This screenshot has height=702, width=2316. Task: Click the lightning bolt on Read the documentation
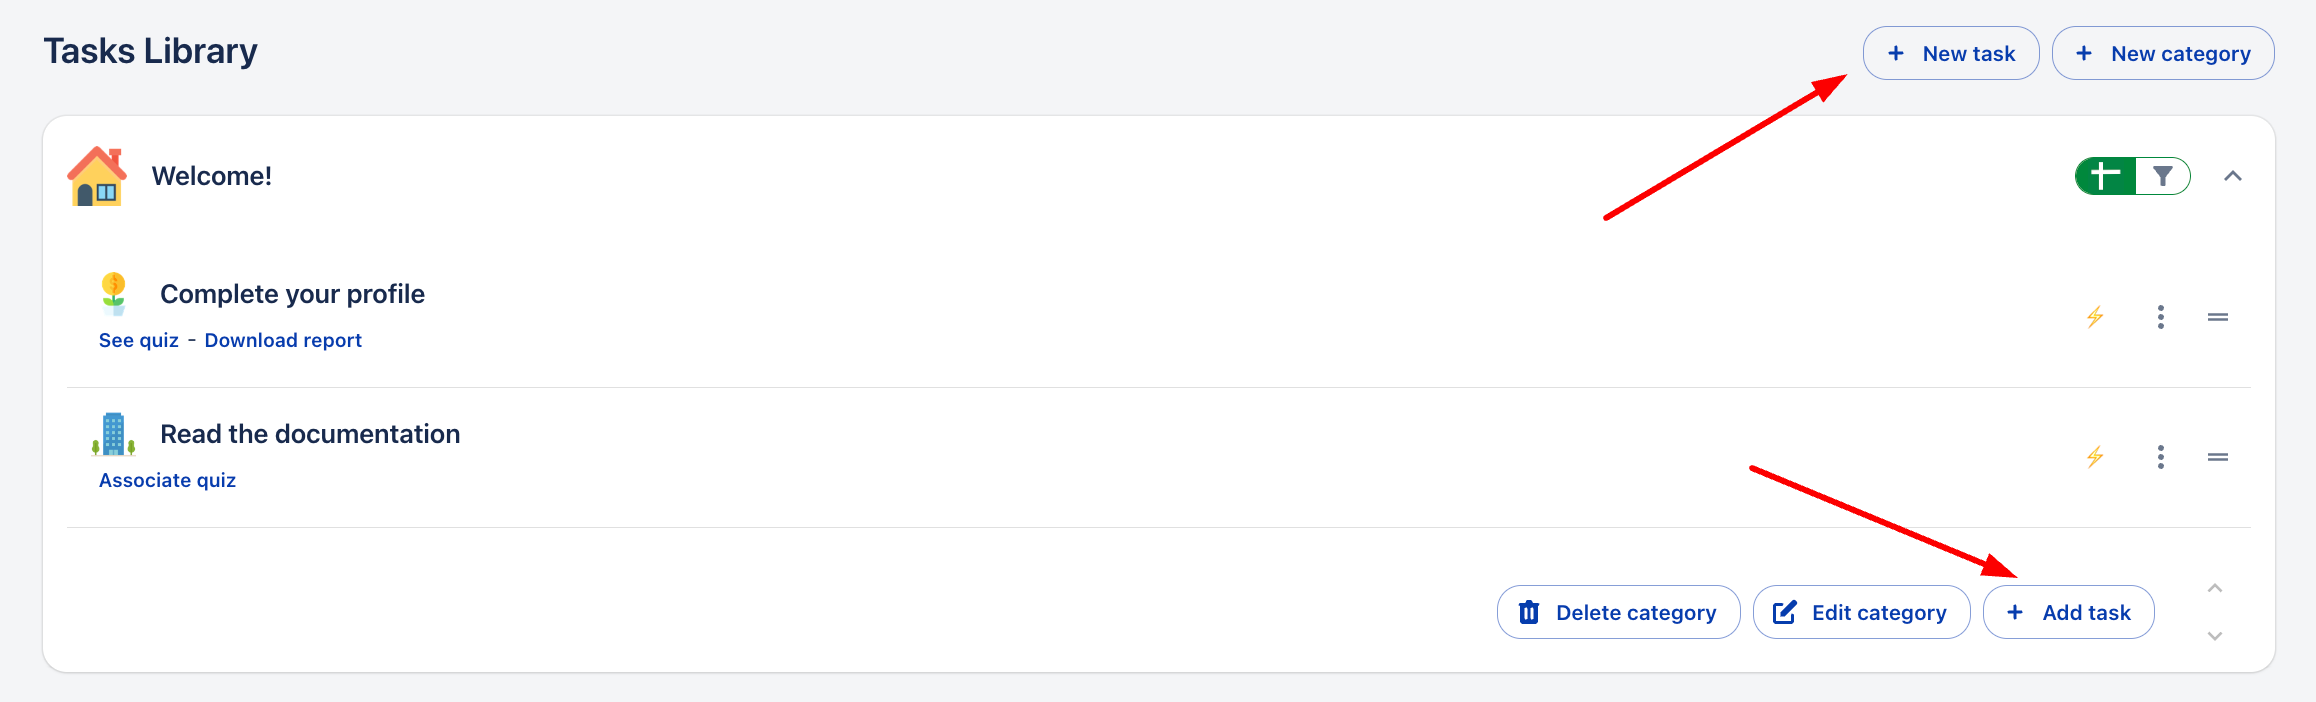(x=2095, y=457)
